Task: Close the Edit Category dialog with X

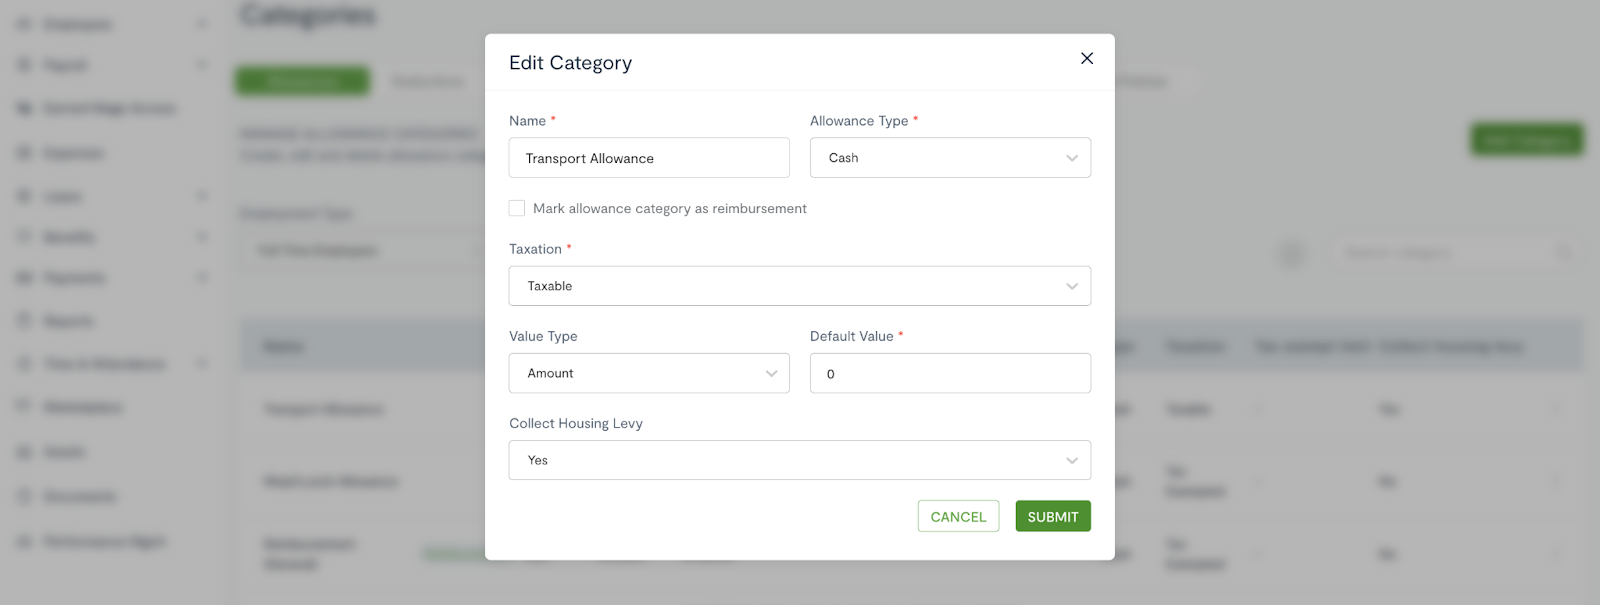Action: pyautogui.click(x=1087, y=58)
